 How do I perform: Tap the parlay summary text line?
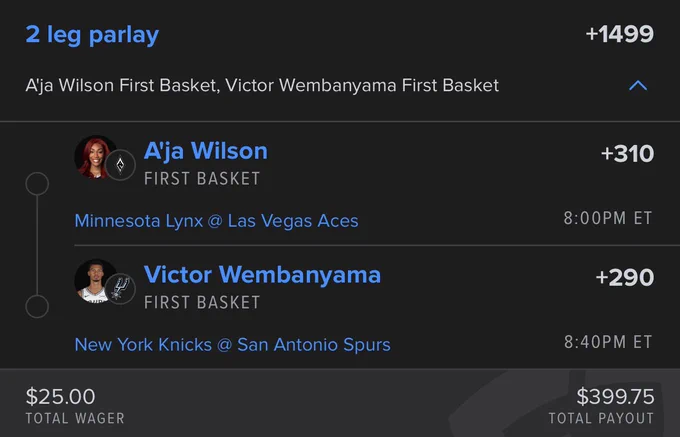pyautogui.click(x=262, y=85)
